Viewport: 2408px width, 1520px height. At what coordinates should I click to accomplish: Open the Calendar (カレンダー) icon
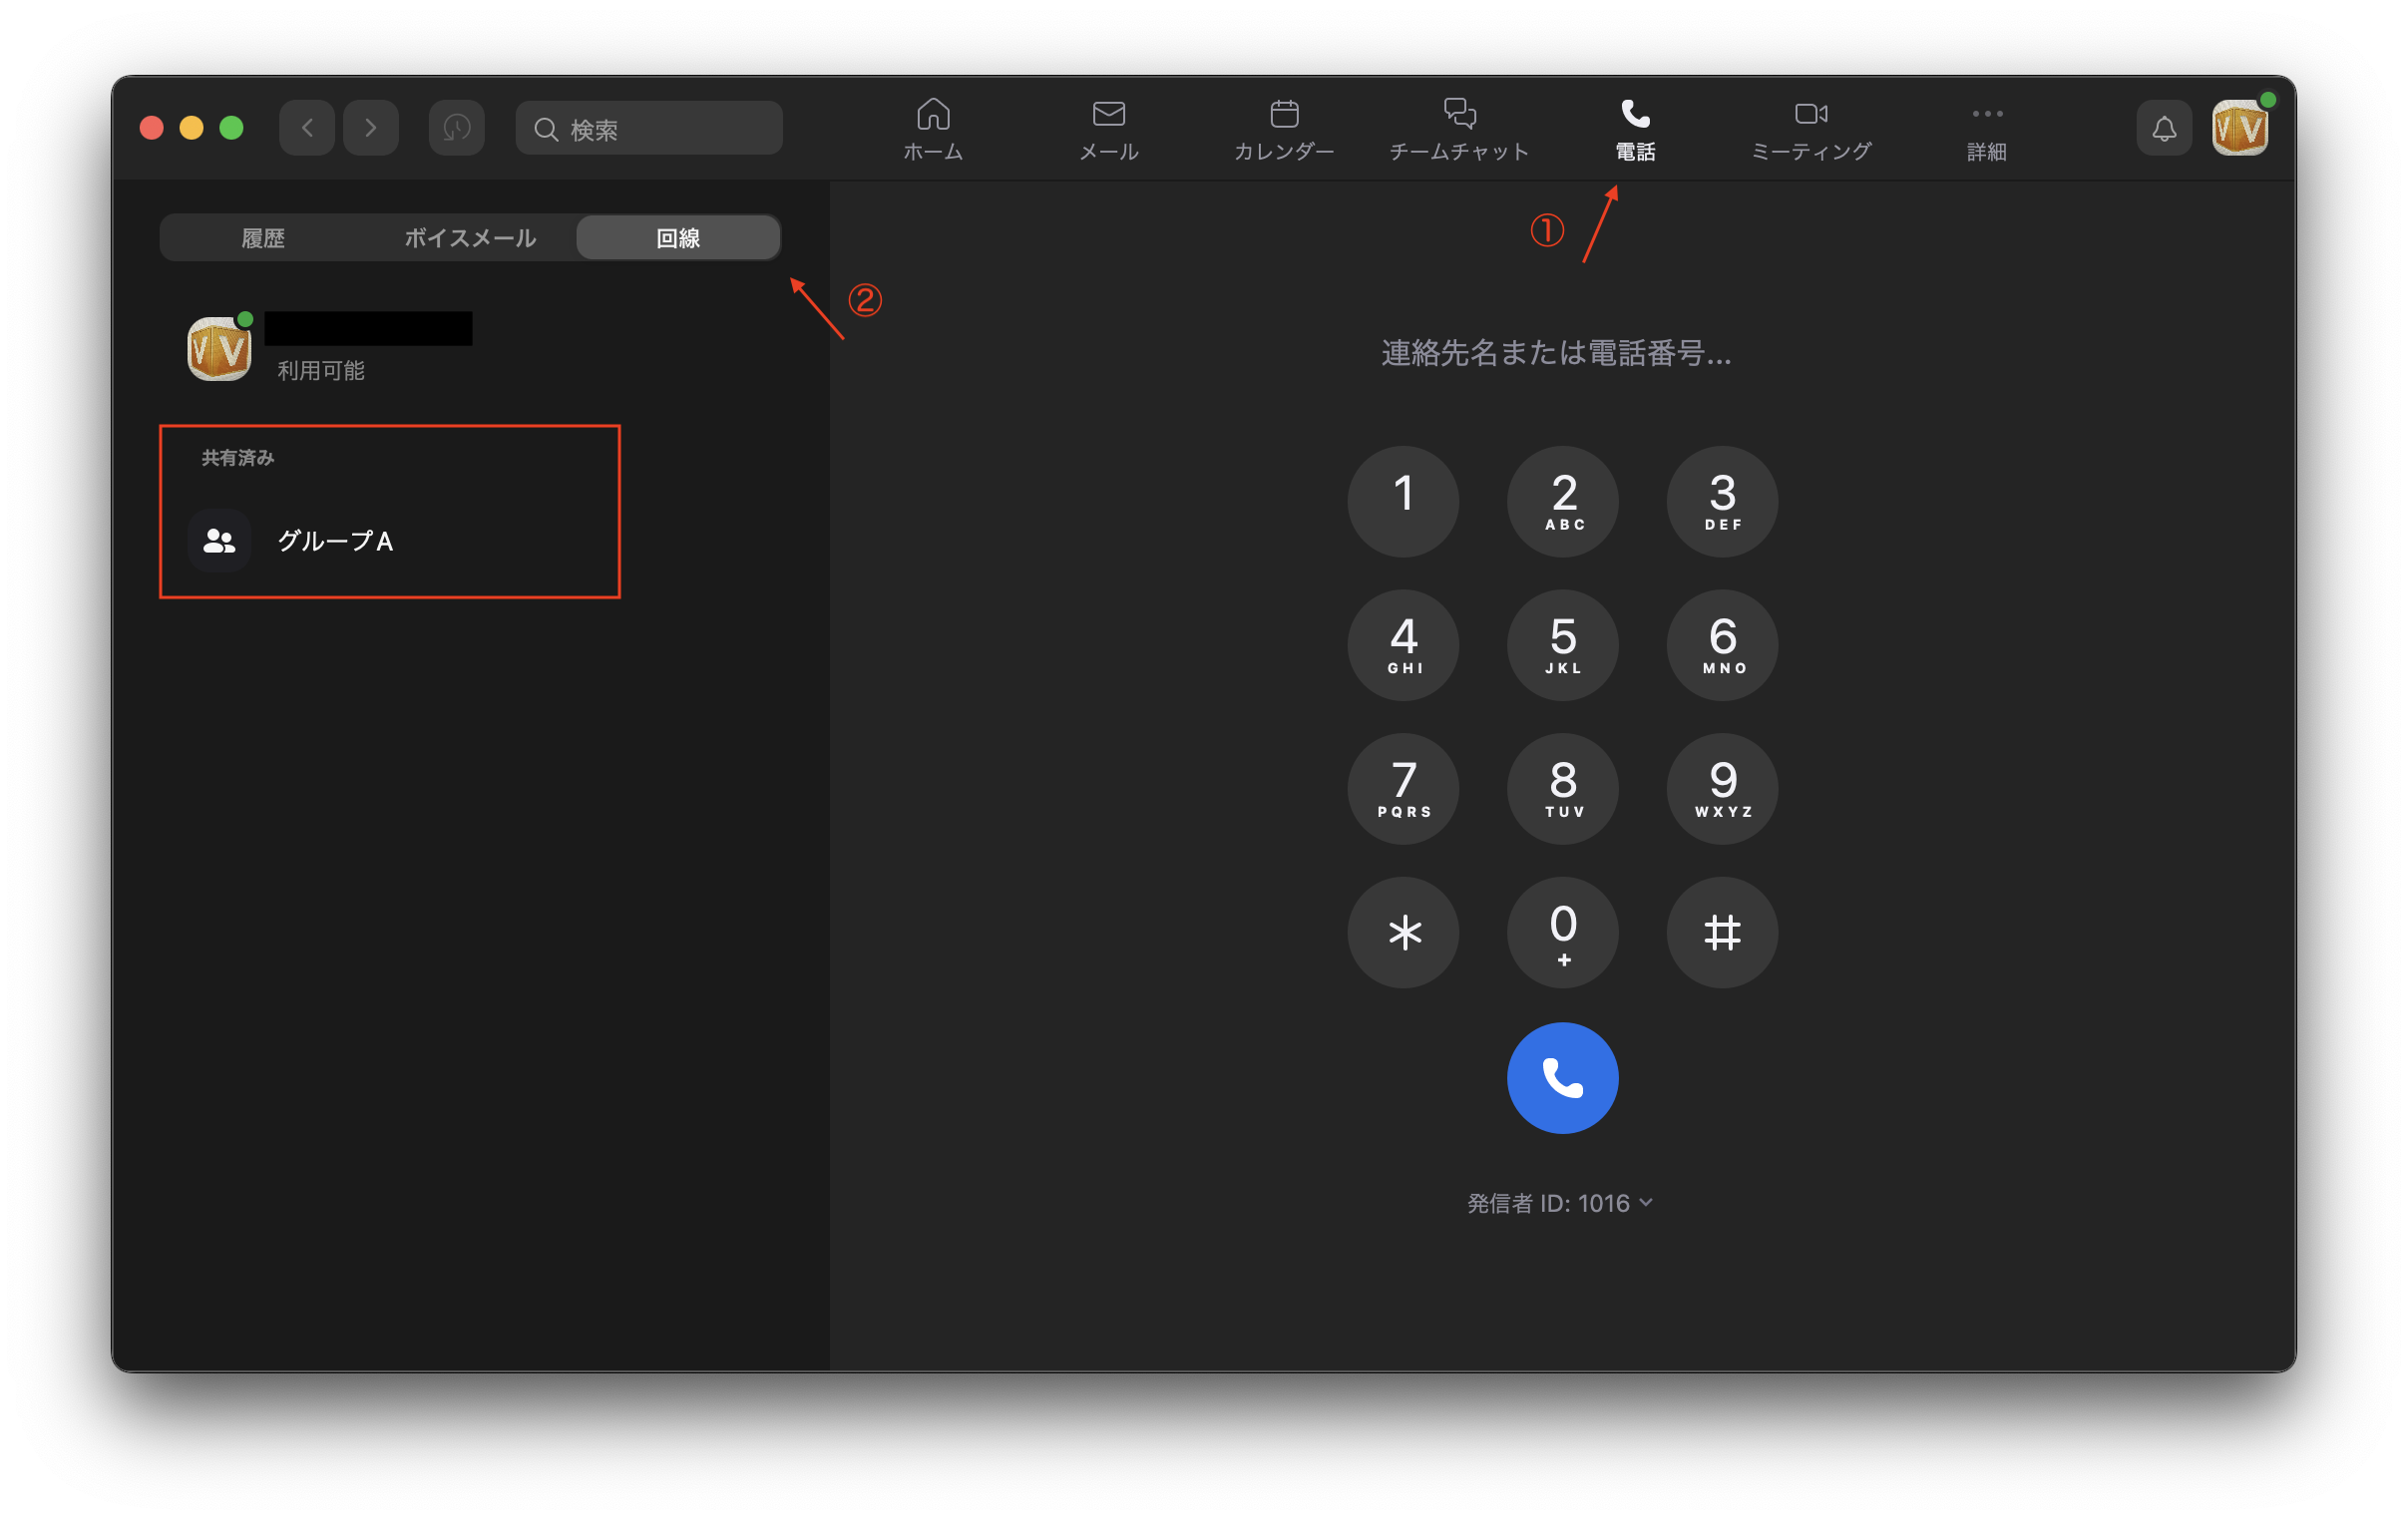[x=1284, y=114]
